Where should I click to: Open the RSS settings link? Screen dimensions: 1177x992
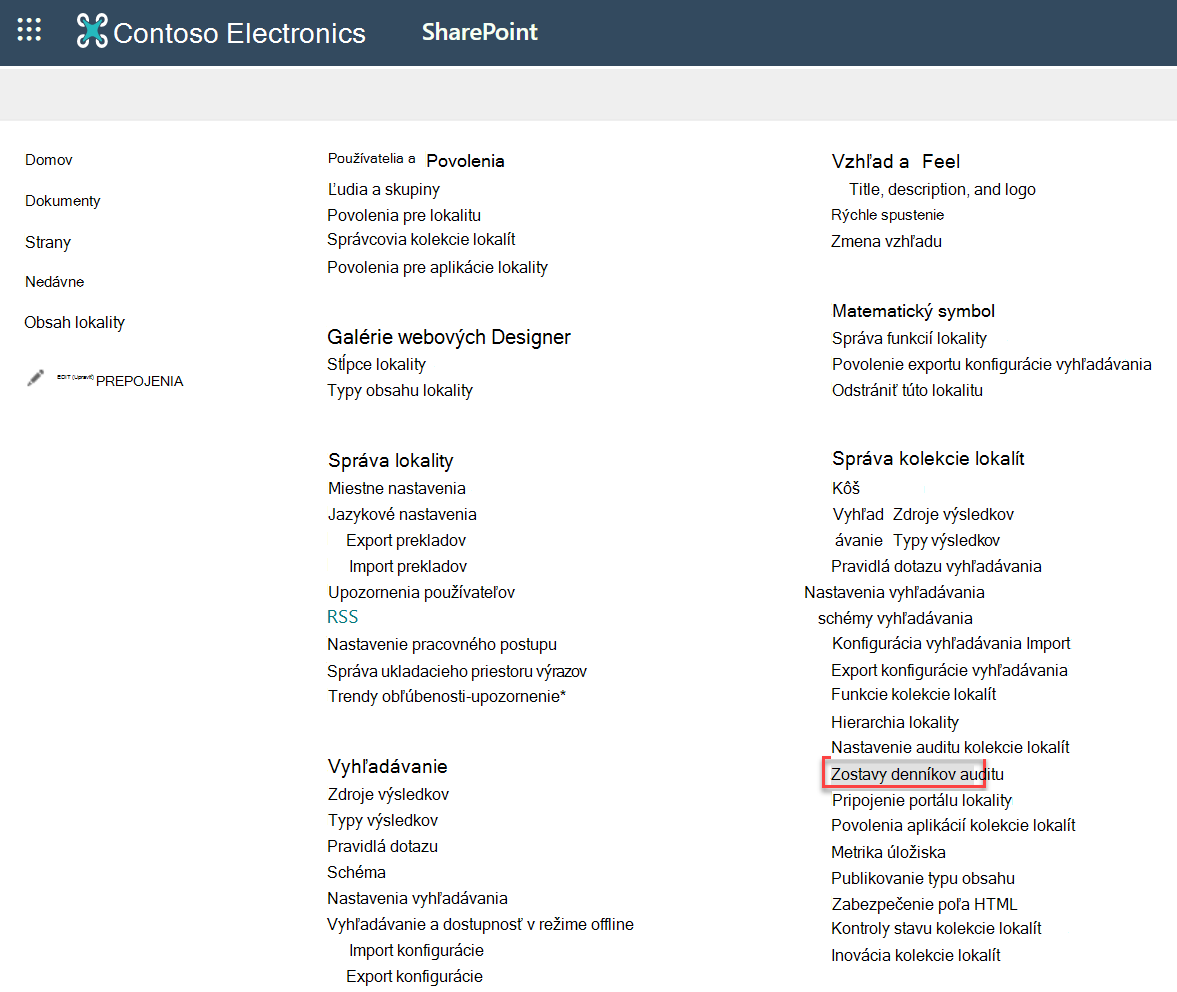[x=342, y=617]
